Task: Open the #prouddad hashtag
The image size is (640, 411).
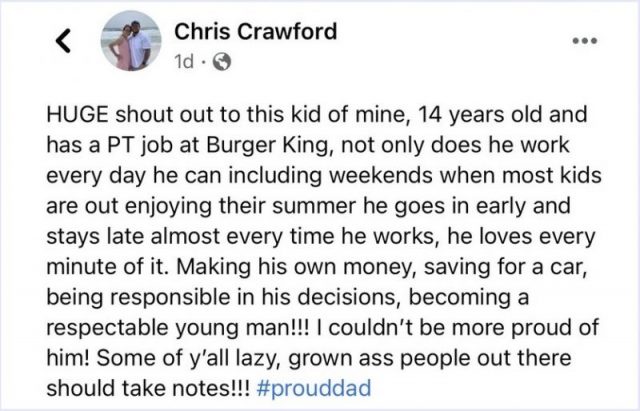Action: click(x=314, y=388)
